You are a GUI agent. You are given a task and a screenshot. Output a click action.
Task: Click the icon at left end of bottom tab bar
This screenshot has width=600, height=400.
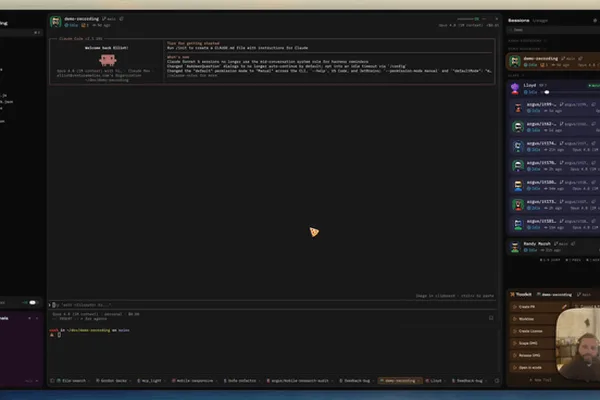click(52, 381)
